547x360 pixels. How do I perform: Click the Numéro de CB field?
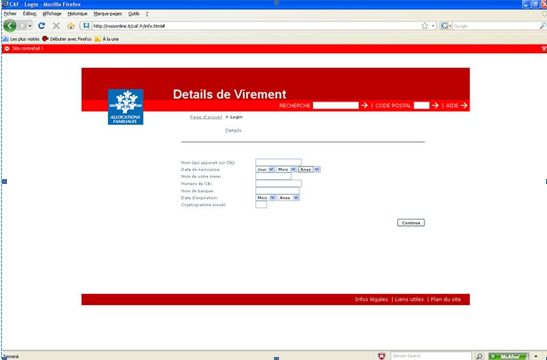pyautogui.click(x=278, y=183)
